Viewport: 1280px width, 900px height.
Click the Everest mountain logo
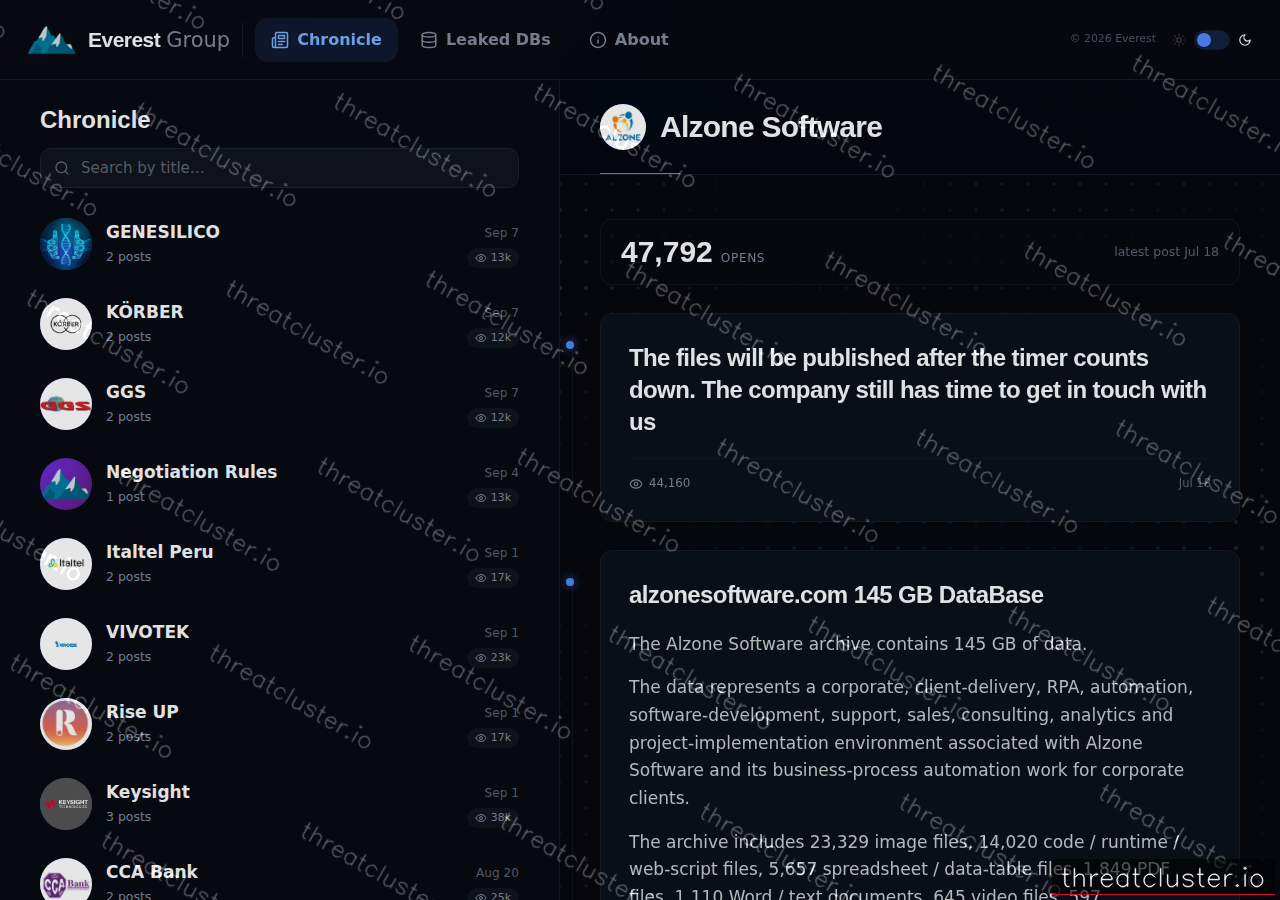(52, 40)
